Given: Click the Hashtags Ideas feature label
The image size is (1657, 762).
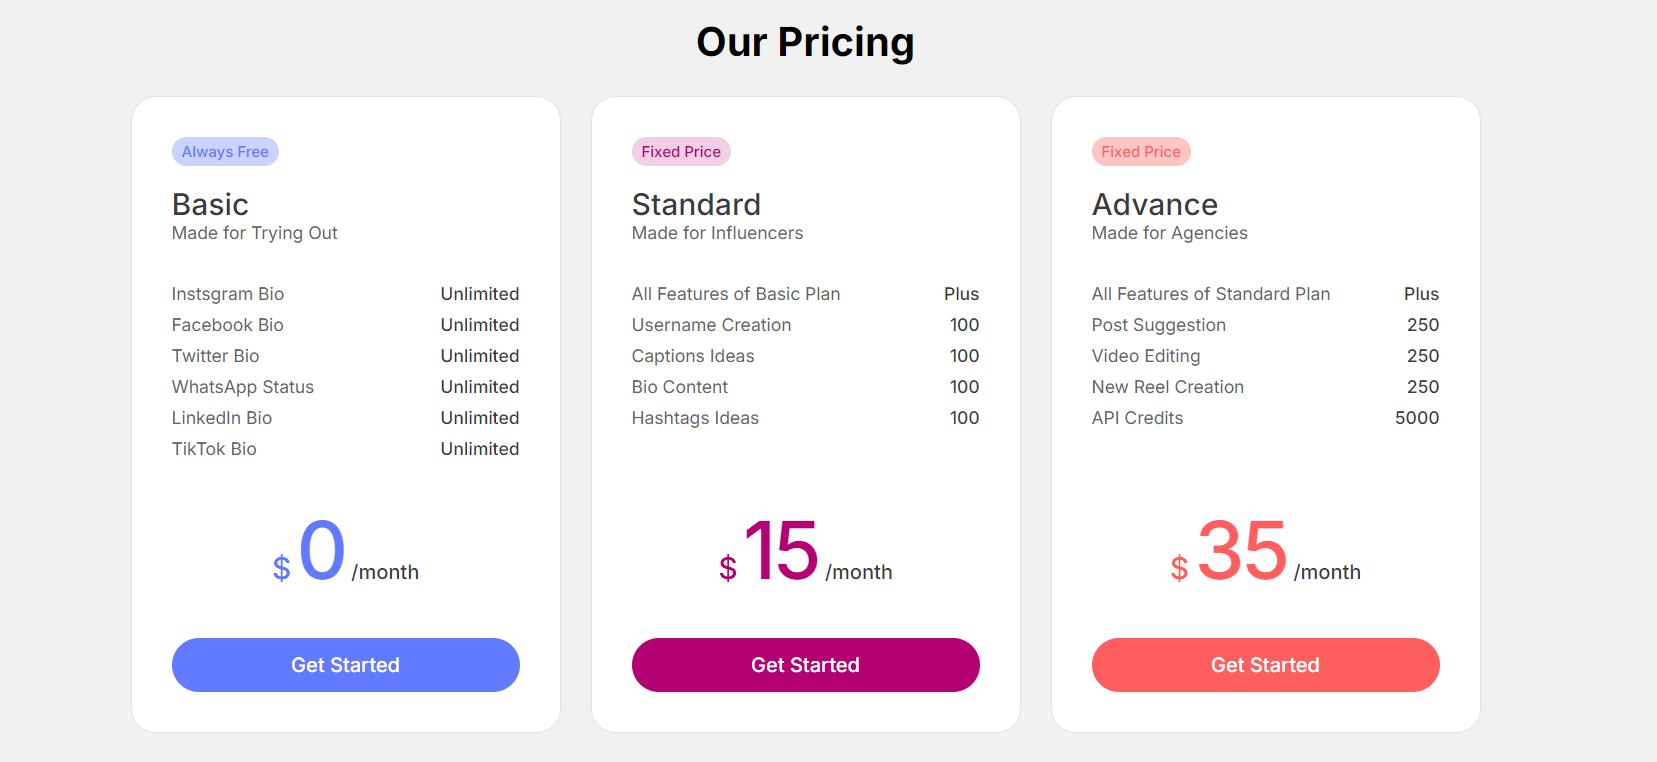Looking at the screenshot, I should (695, 418).
